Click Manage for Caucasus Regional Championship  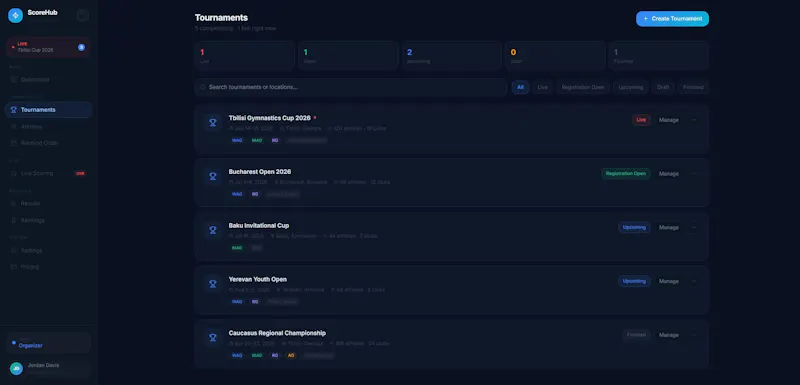tap(668, 335)
